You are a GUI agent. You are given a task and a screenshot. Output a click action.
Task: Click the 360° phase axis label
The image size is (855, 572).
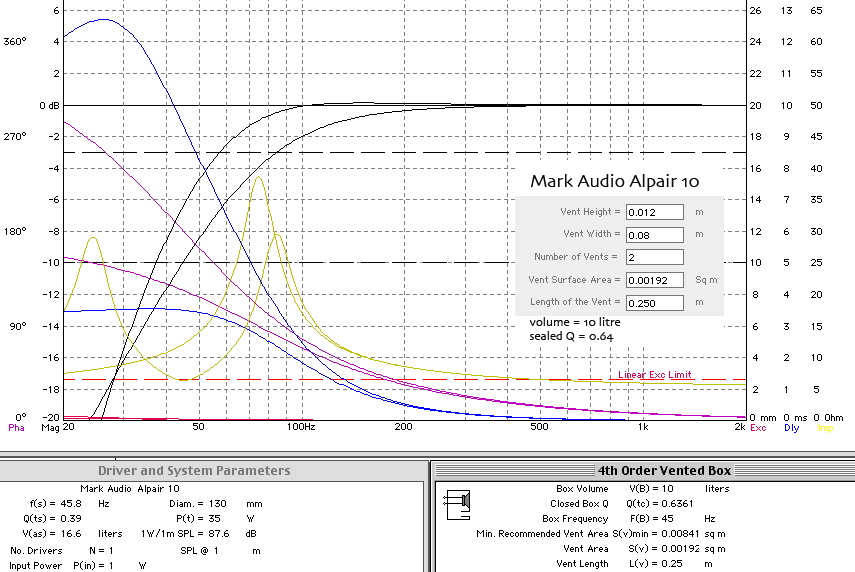coord(15,42)
